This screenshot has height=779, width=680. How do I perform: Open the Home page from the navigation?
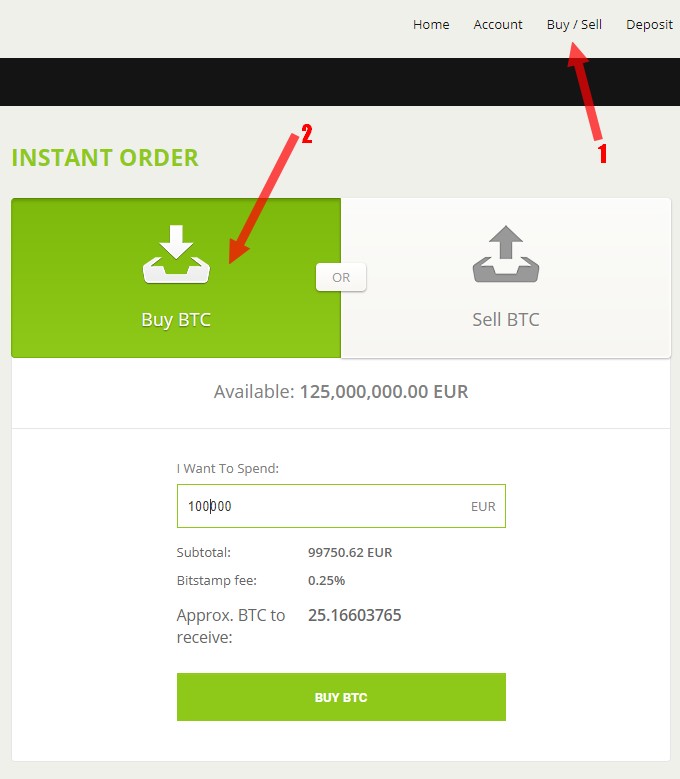pyautogui.click(x=431, y=24)
